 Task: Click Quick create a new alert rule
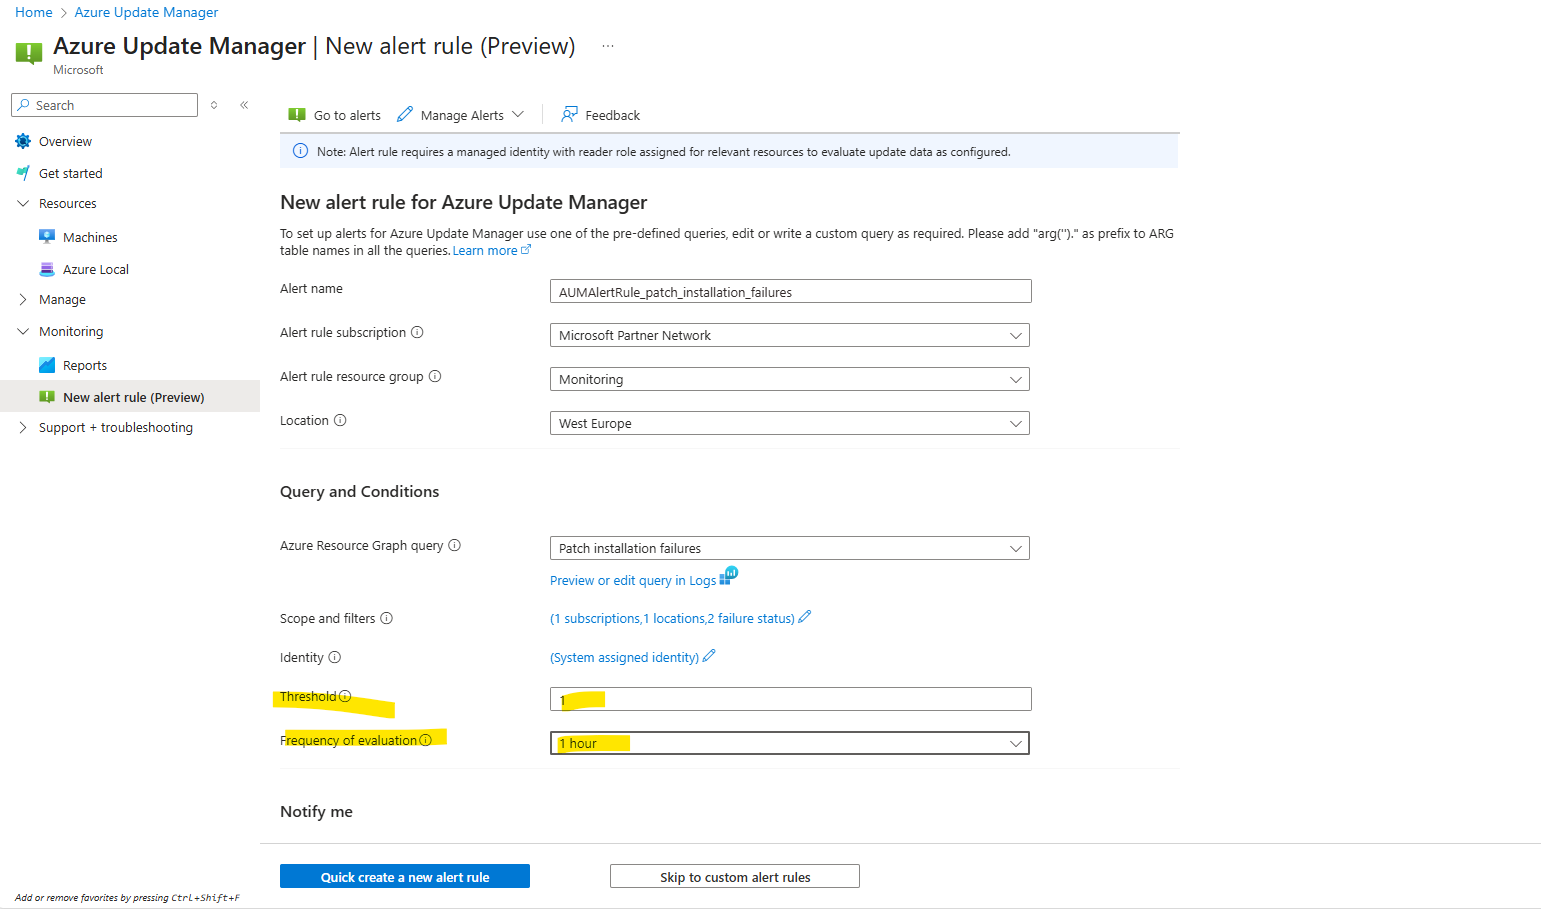pyautogui.click(x=405, y=876)
